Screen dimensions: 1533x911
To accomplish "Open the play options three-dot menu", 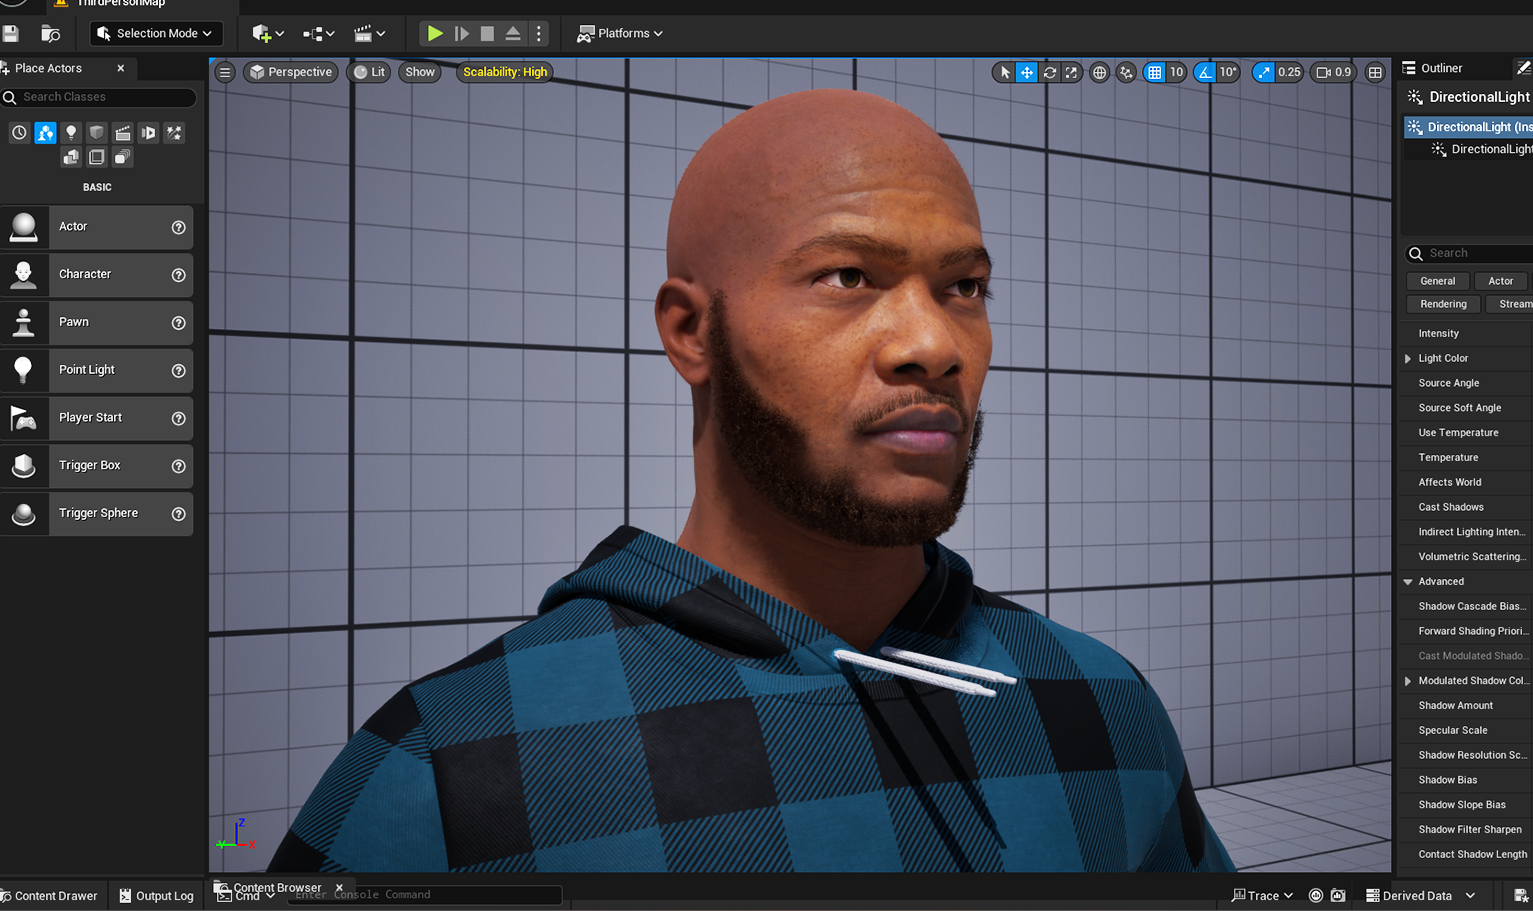I will [x=539, y=33].
